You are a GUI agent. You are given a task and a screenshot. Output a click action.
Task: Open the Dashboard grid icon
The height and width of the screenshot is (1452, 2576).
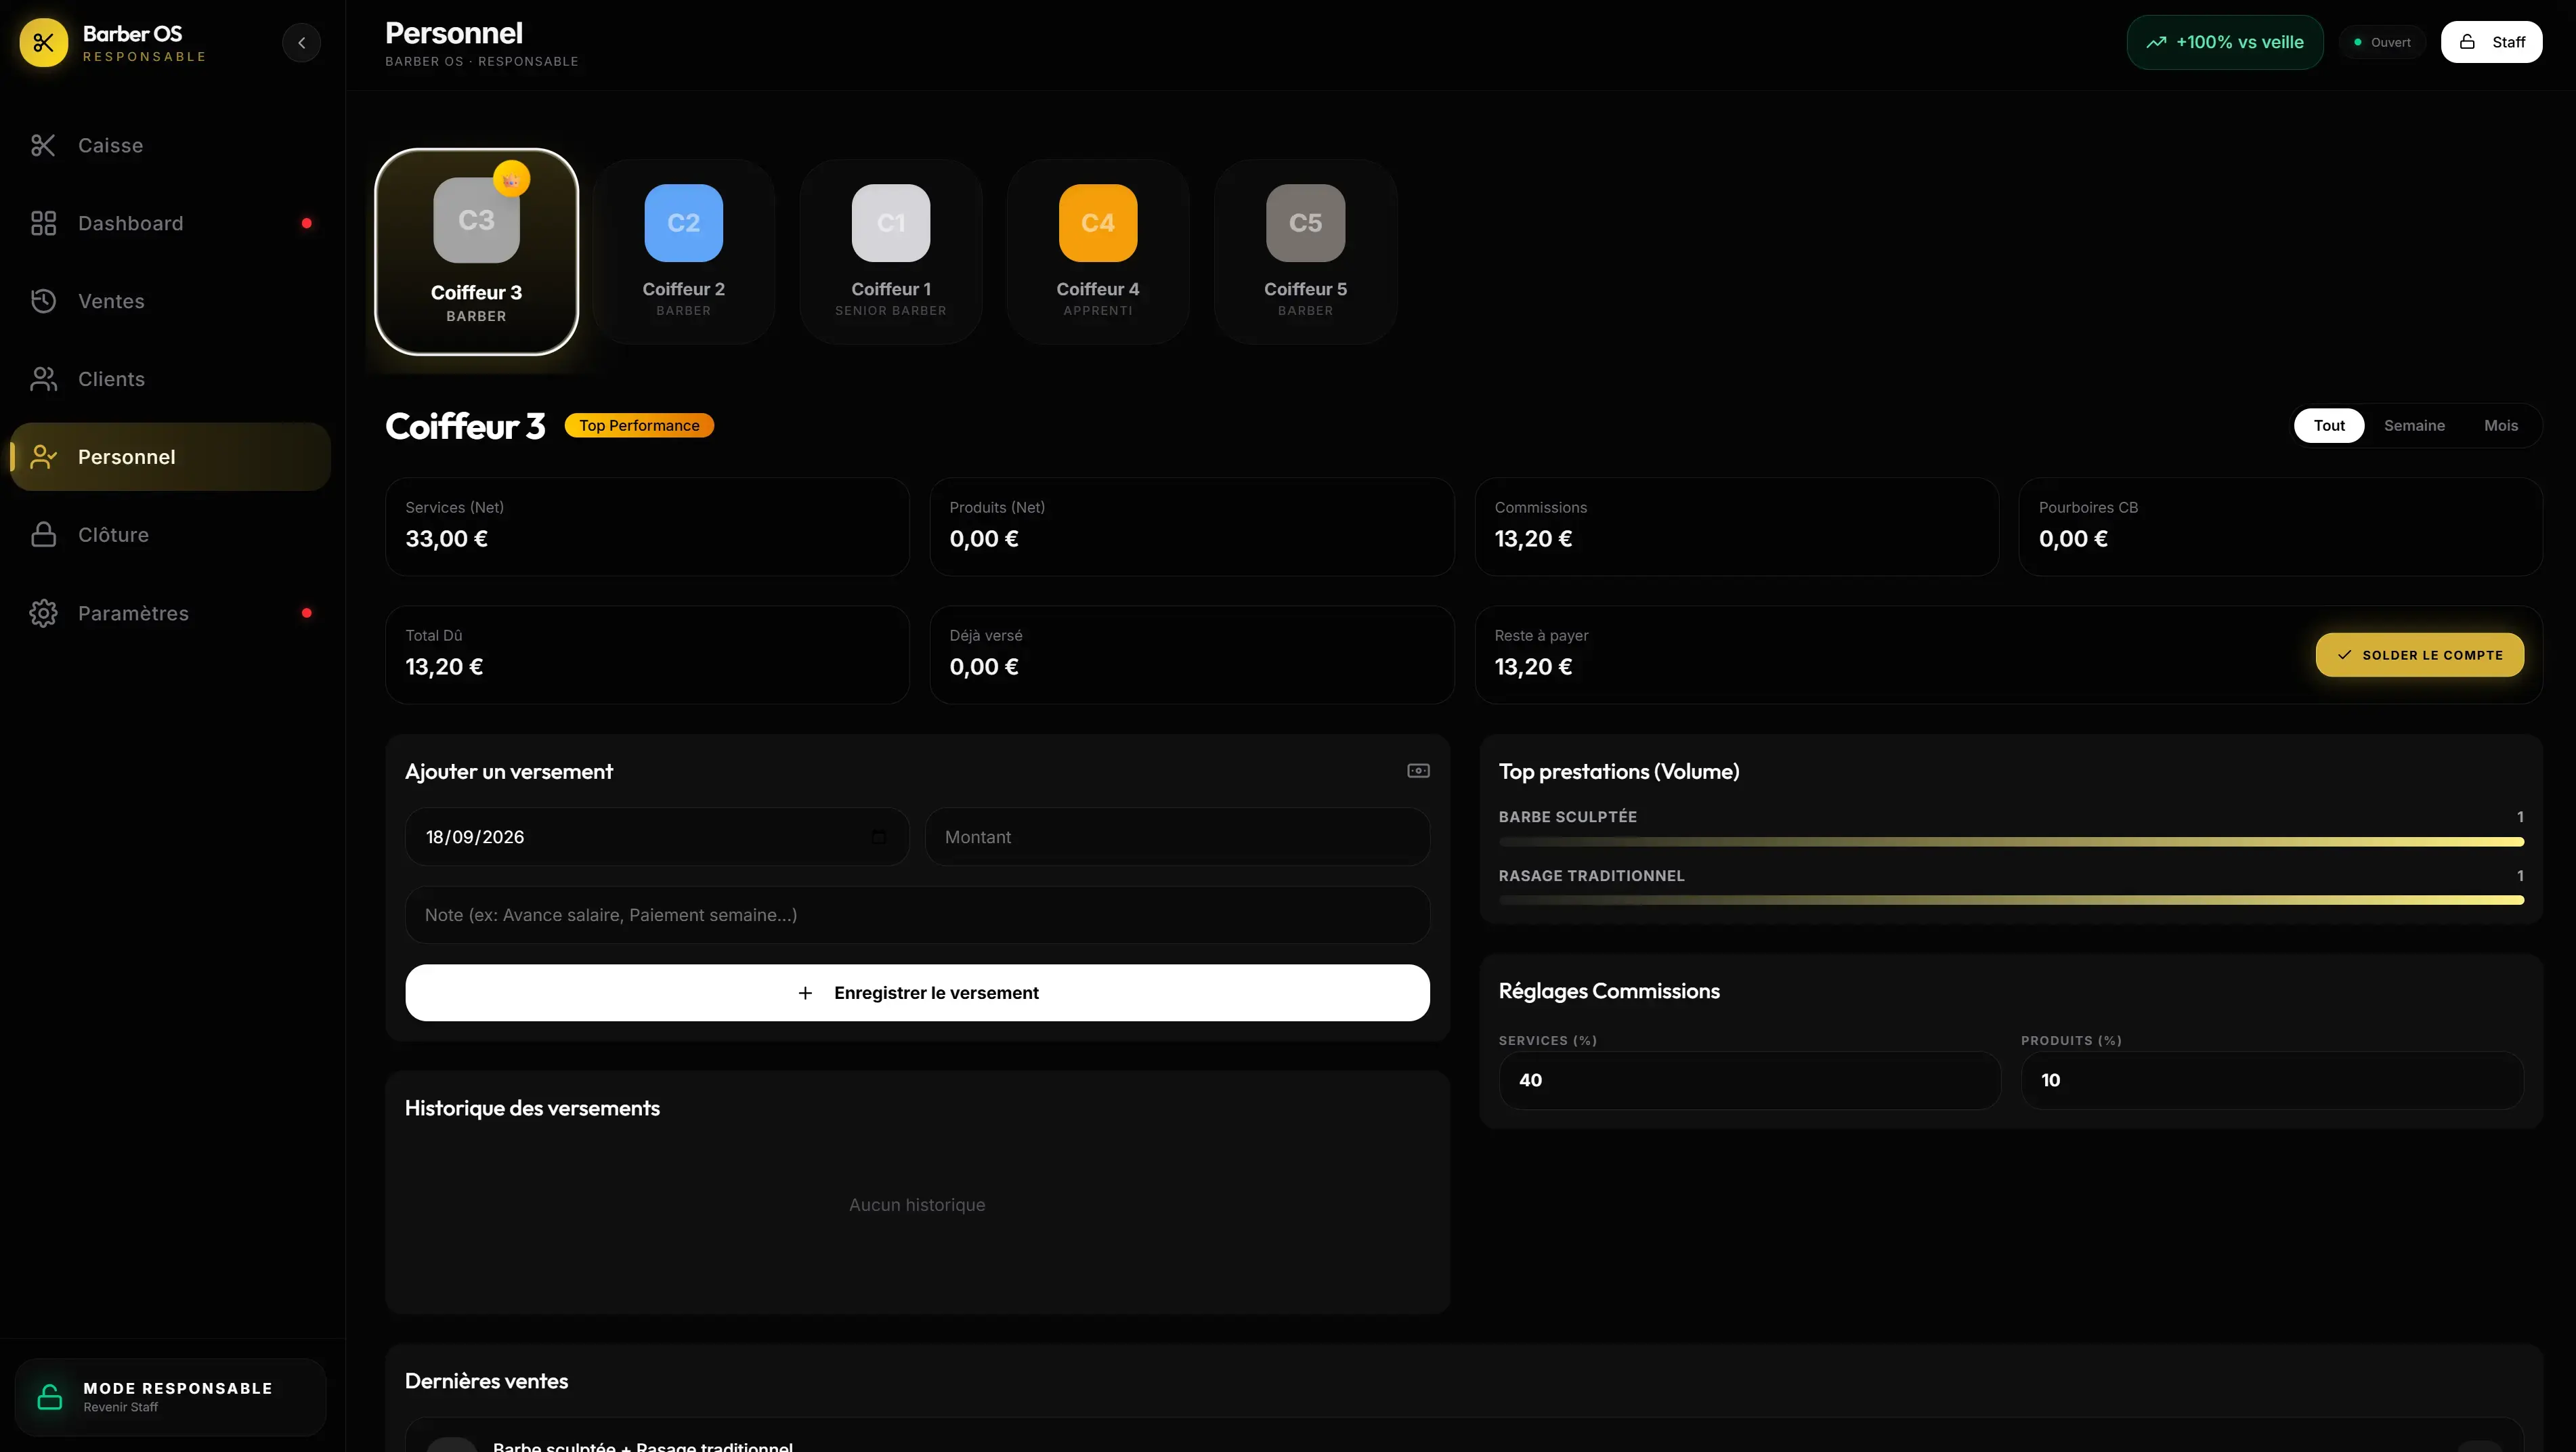43,223
